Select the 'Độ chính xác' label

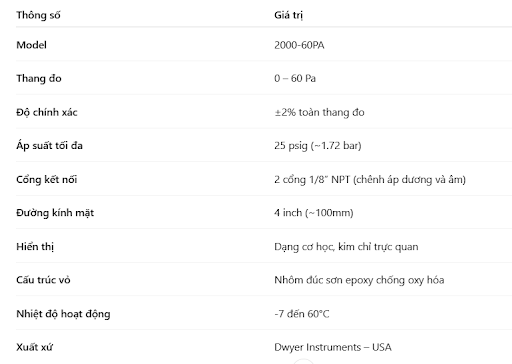(47, 112)
